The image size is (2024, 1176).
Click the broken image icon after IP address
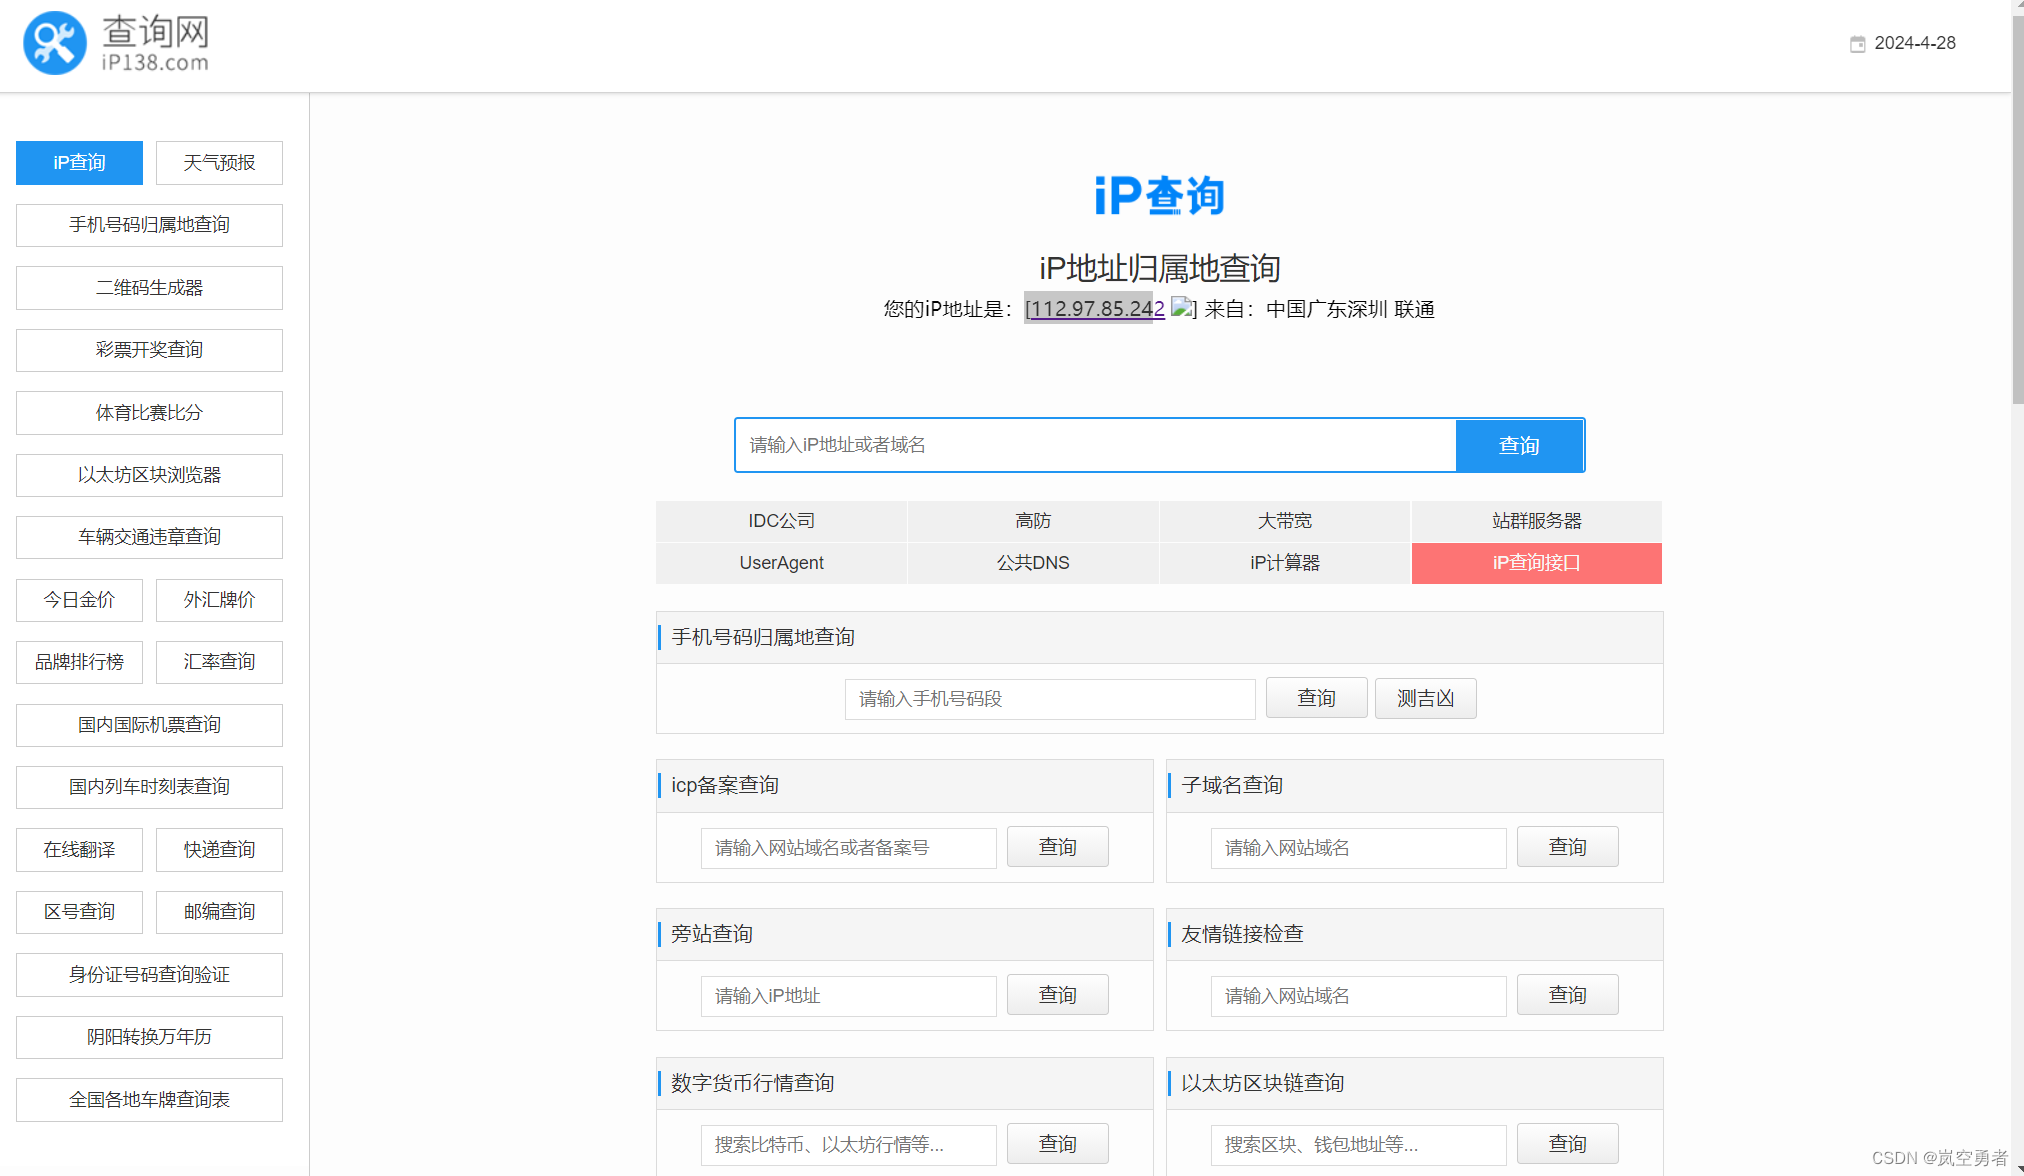[1182, 308]
